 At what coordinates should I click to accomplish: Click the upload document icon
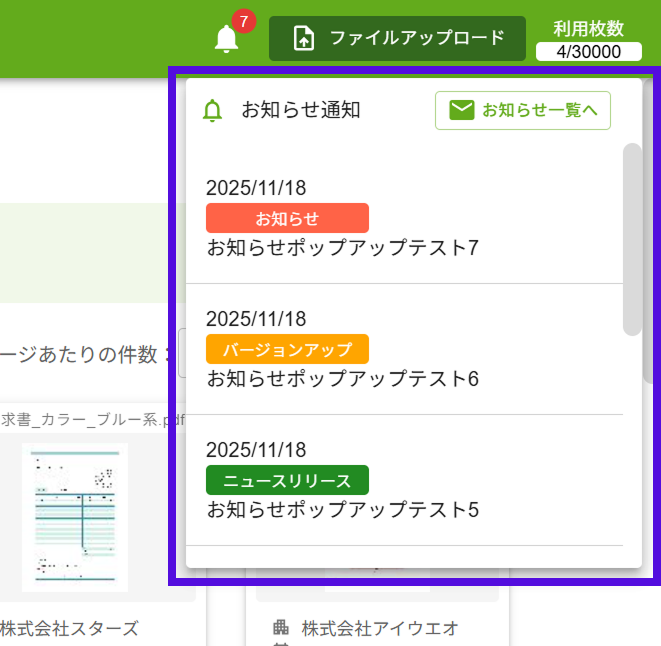tap(304, 39)
